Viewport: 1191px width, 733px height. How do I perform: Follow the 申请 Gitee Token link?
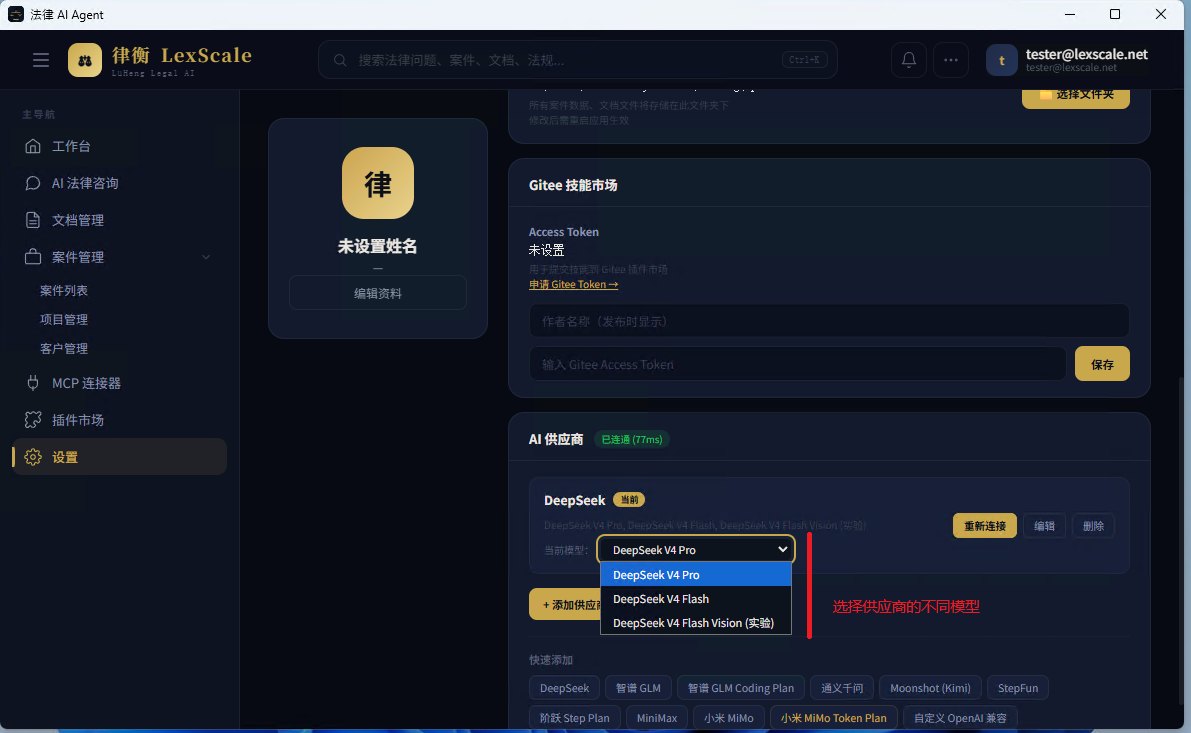[x=573, y=284]
